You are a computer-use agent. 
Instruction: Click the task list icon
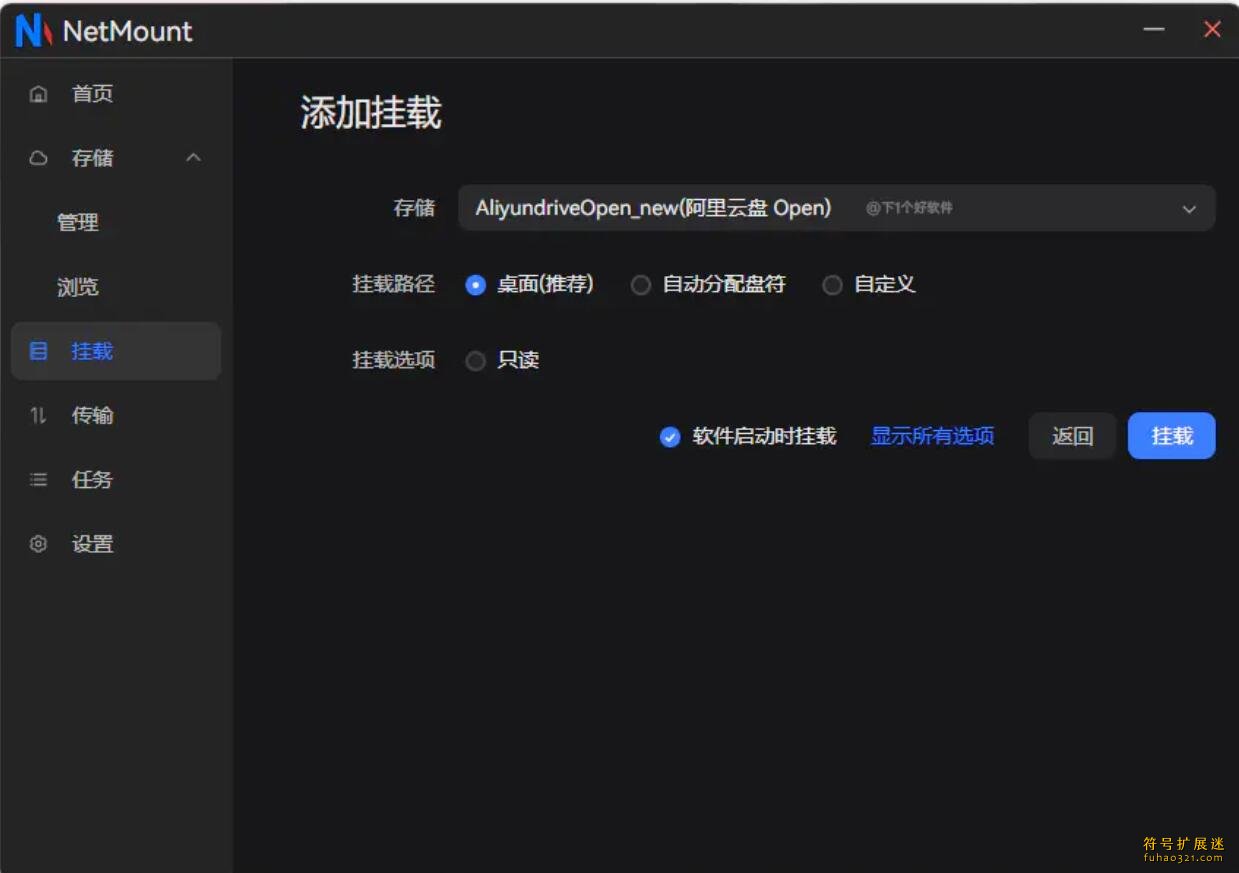coord(39,480)
